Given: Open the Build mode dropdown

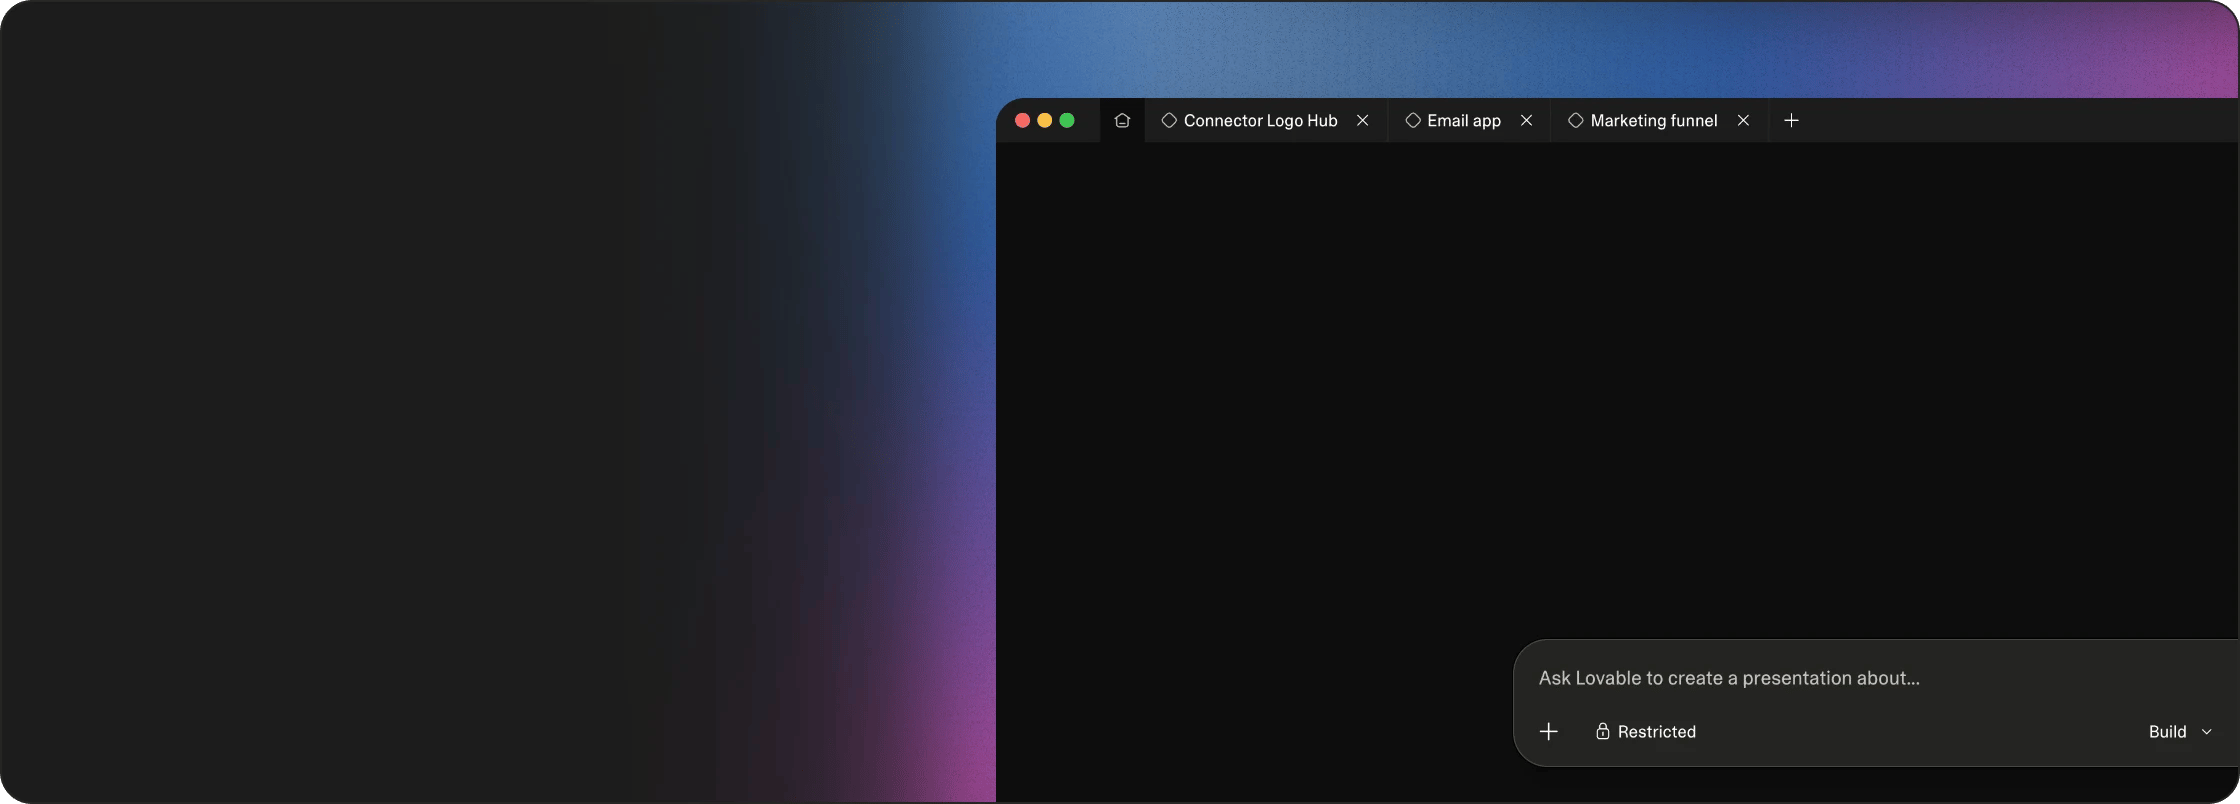Looking at the screenshot, I should (x=2168, y=732).
